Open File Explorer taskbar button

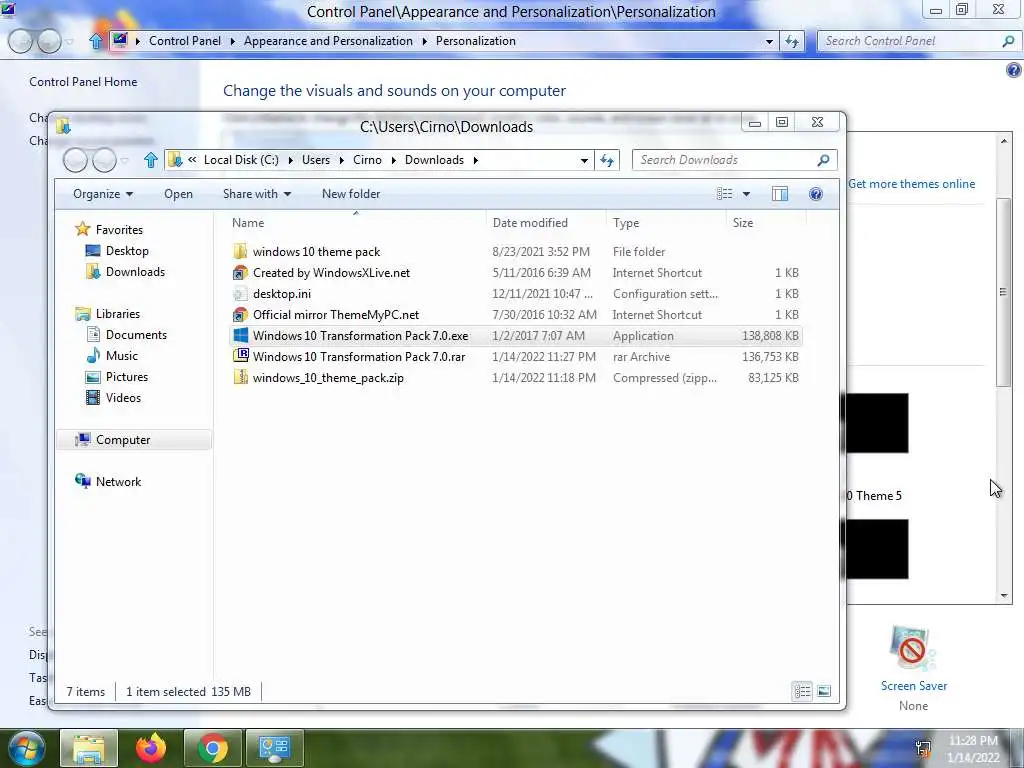click(89, 748)
